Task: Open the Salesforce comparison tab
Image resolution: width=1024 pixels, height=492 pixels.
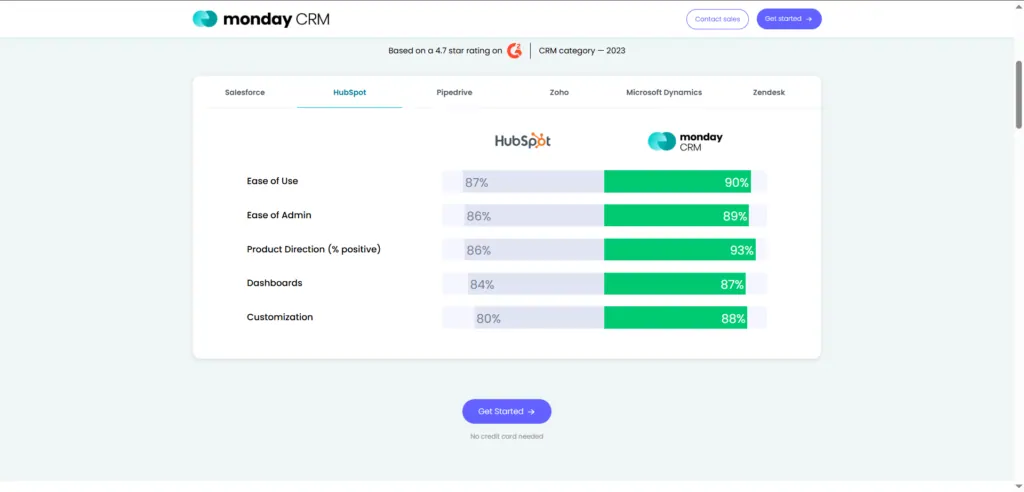Action: pos(245,92)
